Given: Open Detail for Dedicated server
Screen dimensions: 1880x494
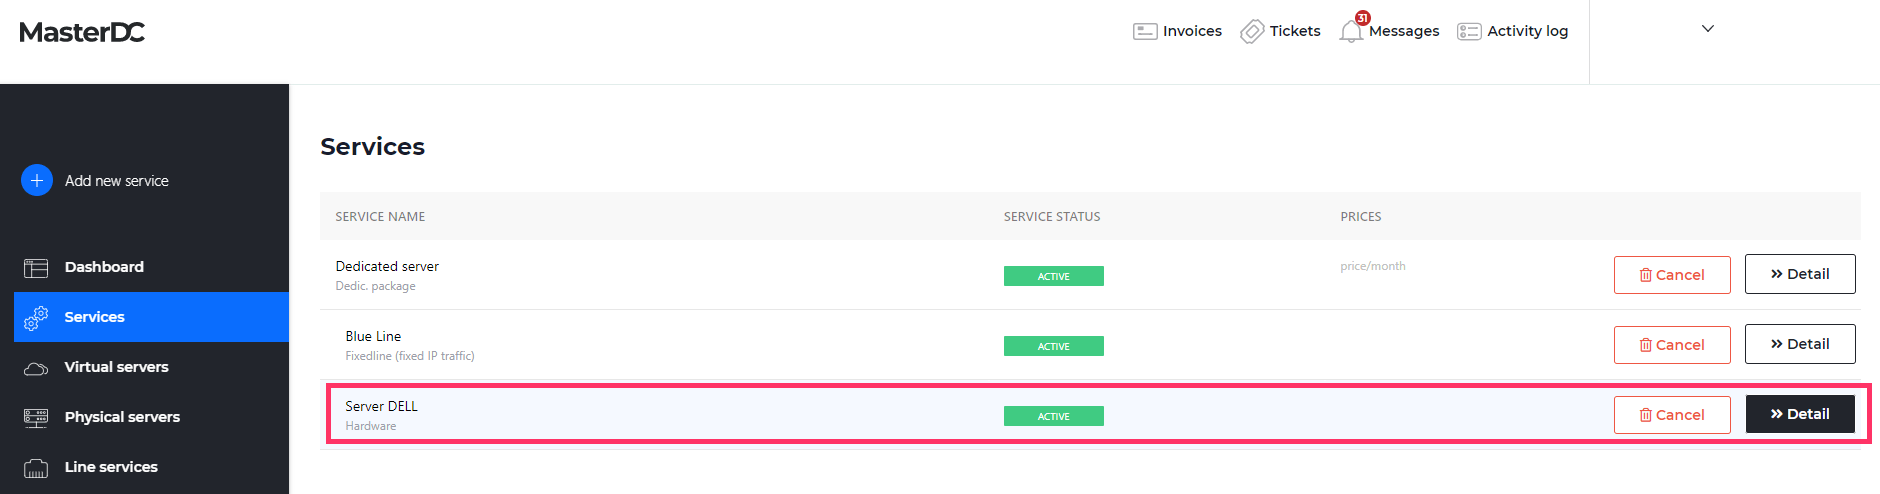Looking at the screenshot, I should 1800,274.
